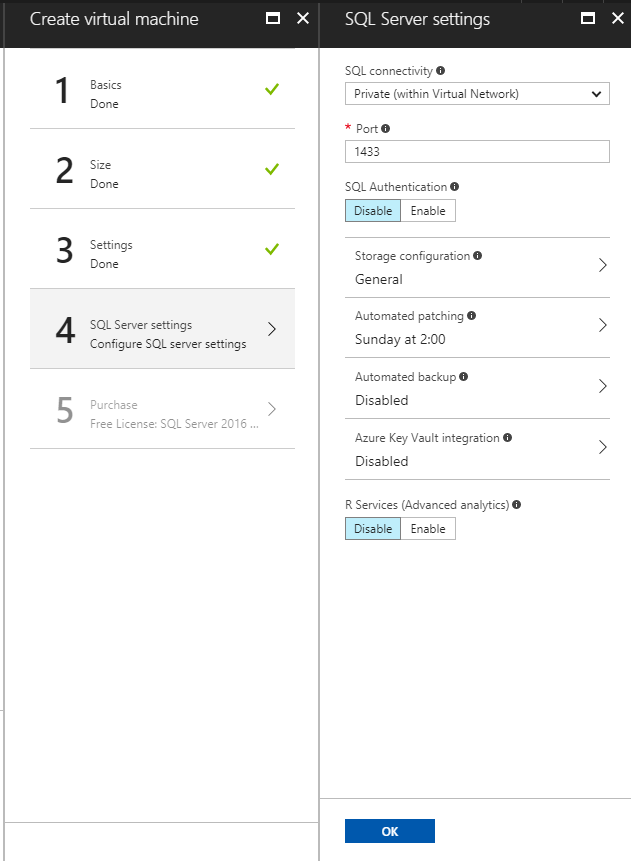631x861 pixels.
Task: Disable SQL Authentication
Action: click(372, 210)
